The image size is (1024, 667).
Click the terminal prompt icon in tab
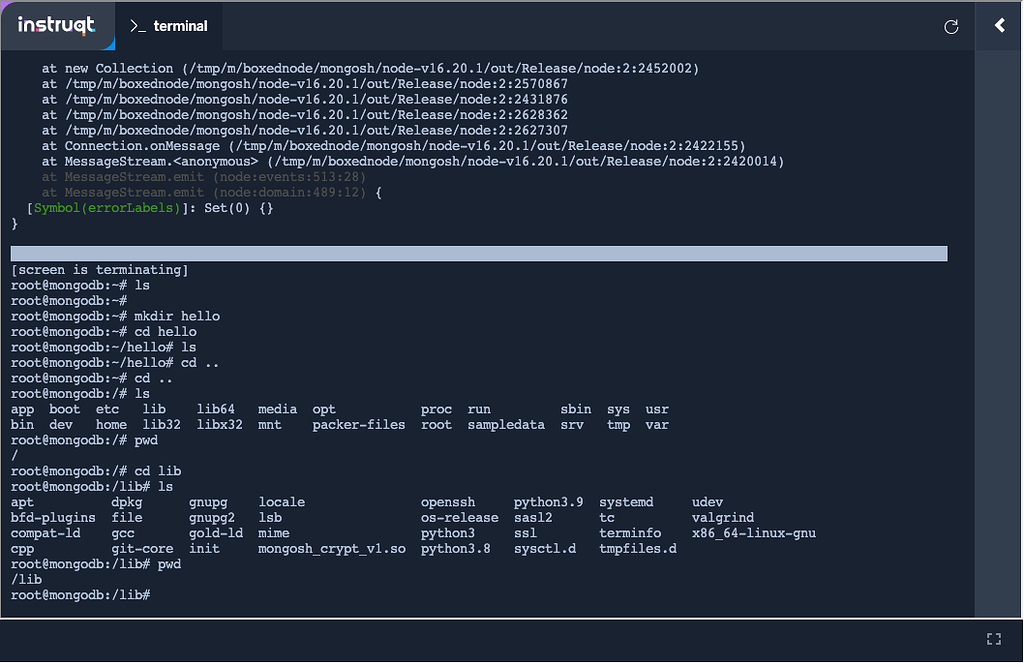(138, 27)
